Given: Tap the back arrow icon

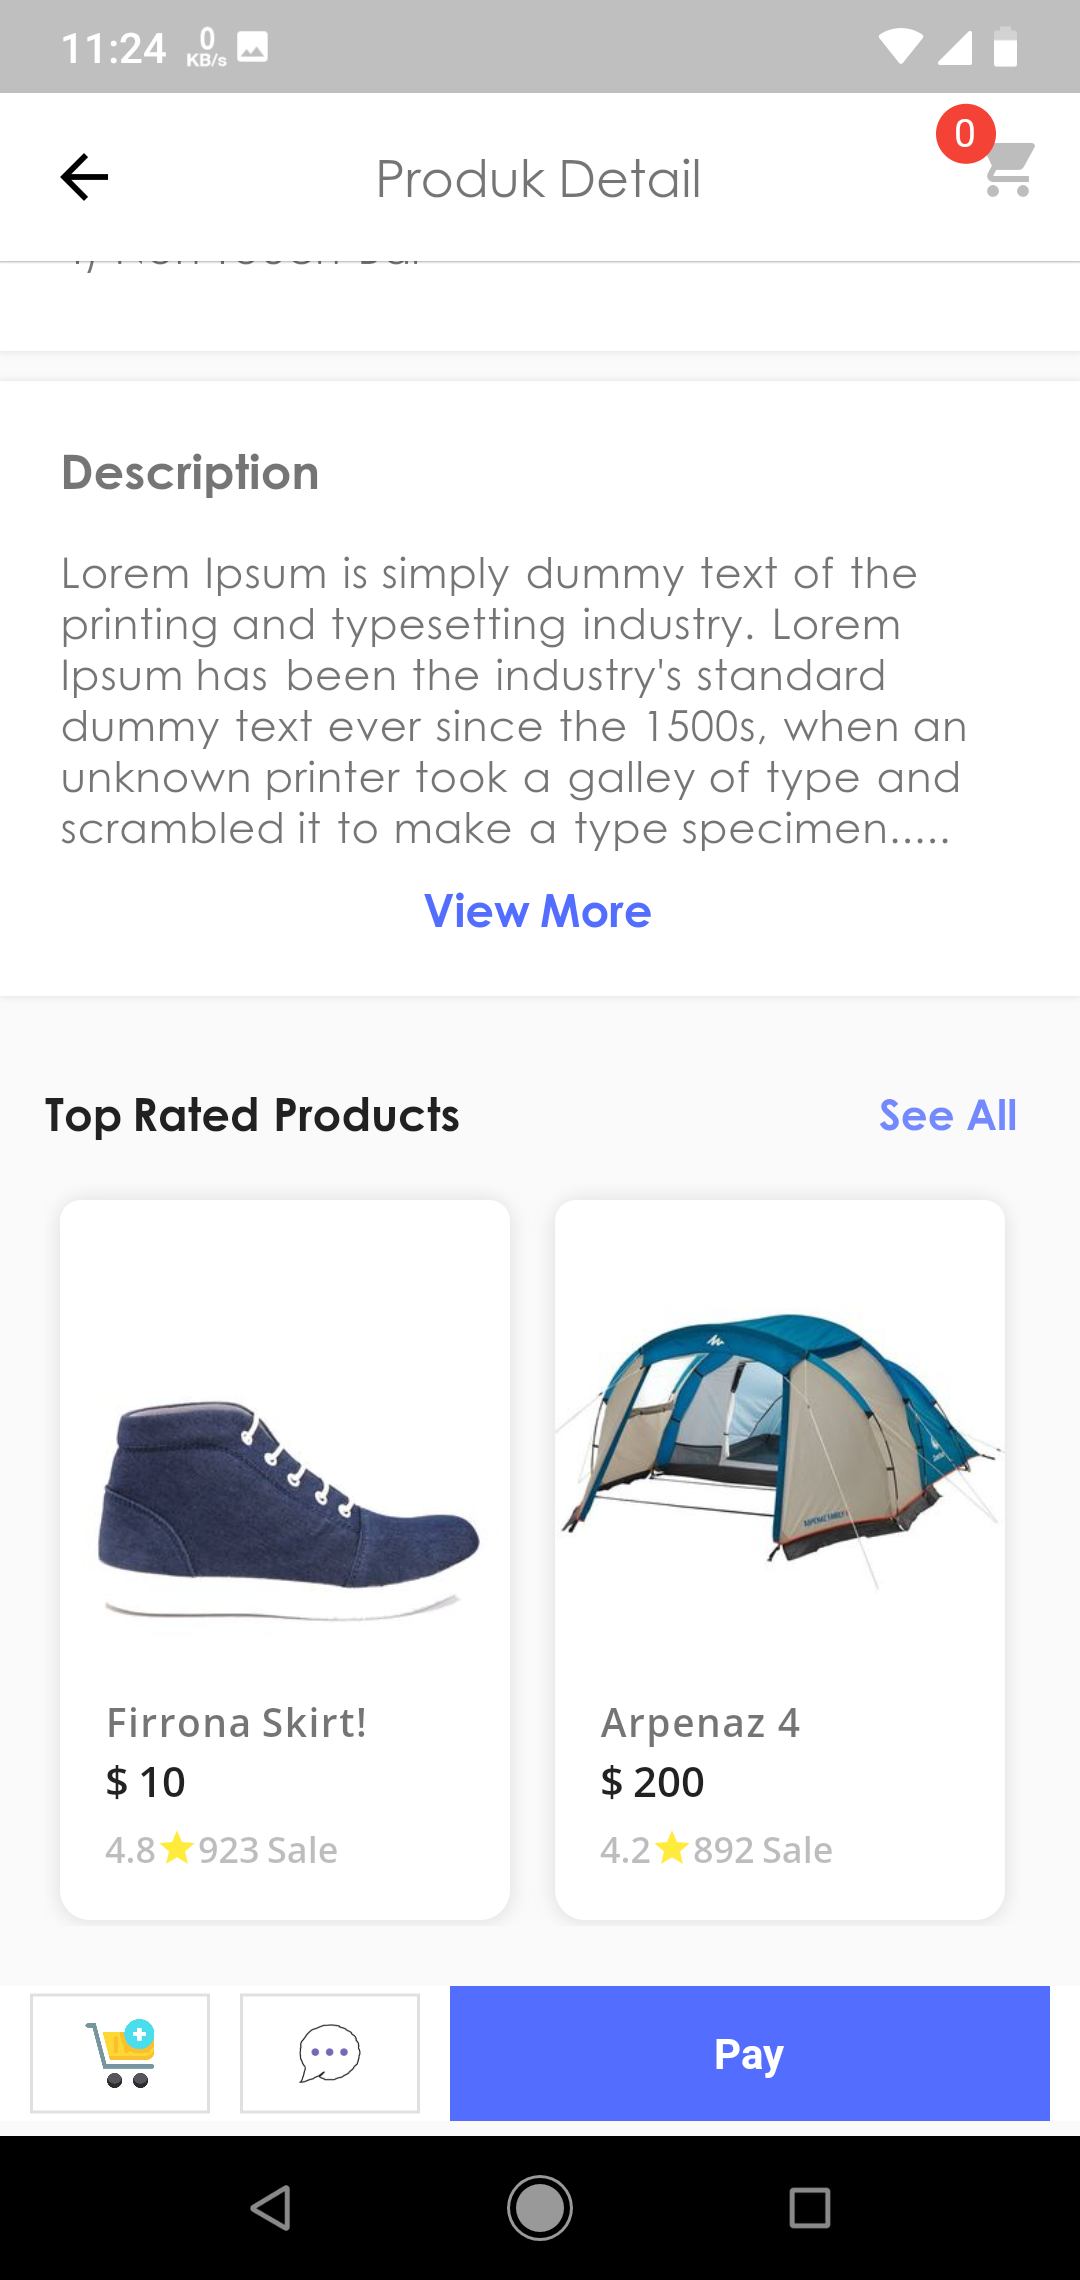Looking at the screenshot, I should pyautogui.click(x=84, y=178).
